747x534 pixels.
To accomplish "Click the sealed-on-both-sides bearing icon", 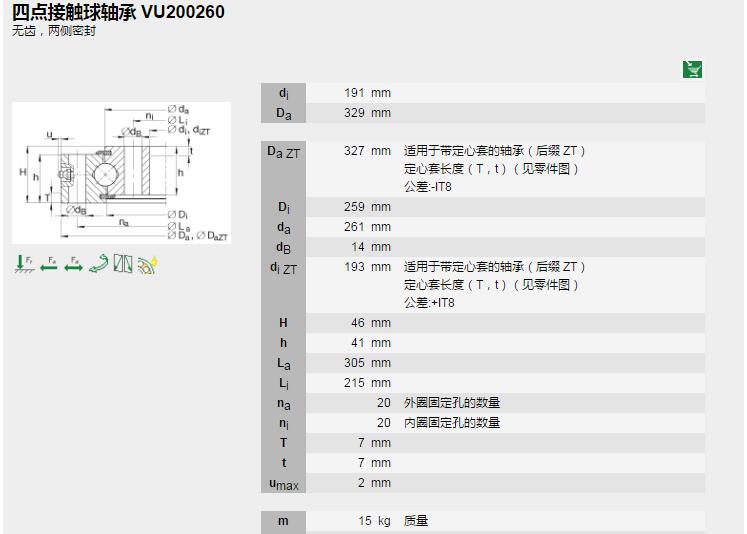I will [x=123, y=263].
